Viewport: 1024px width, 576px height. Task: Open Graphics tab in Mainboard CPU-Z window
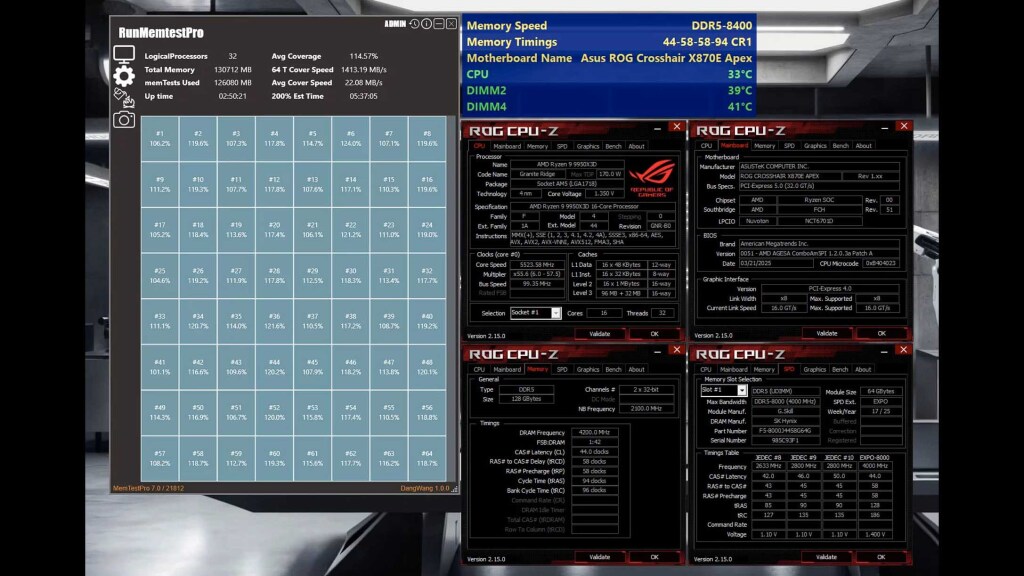[815, 146]
